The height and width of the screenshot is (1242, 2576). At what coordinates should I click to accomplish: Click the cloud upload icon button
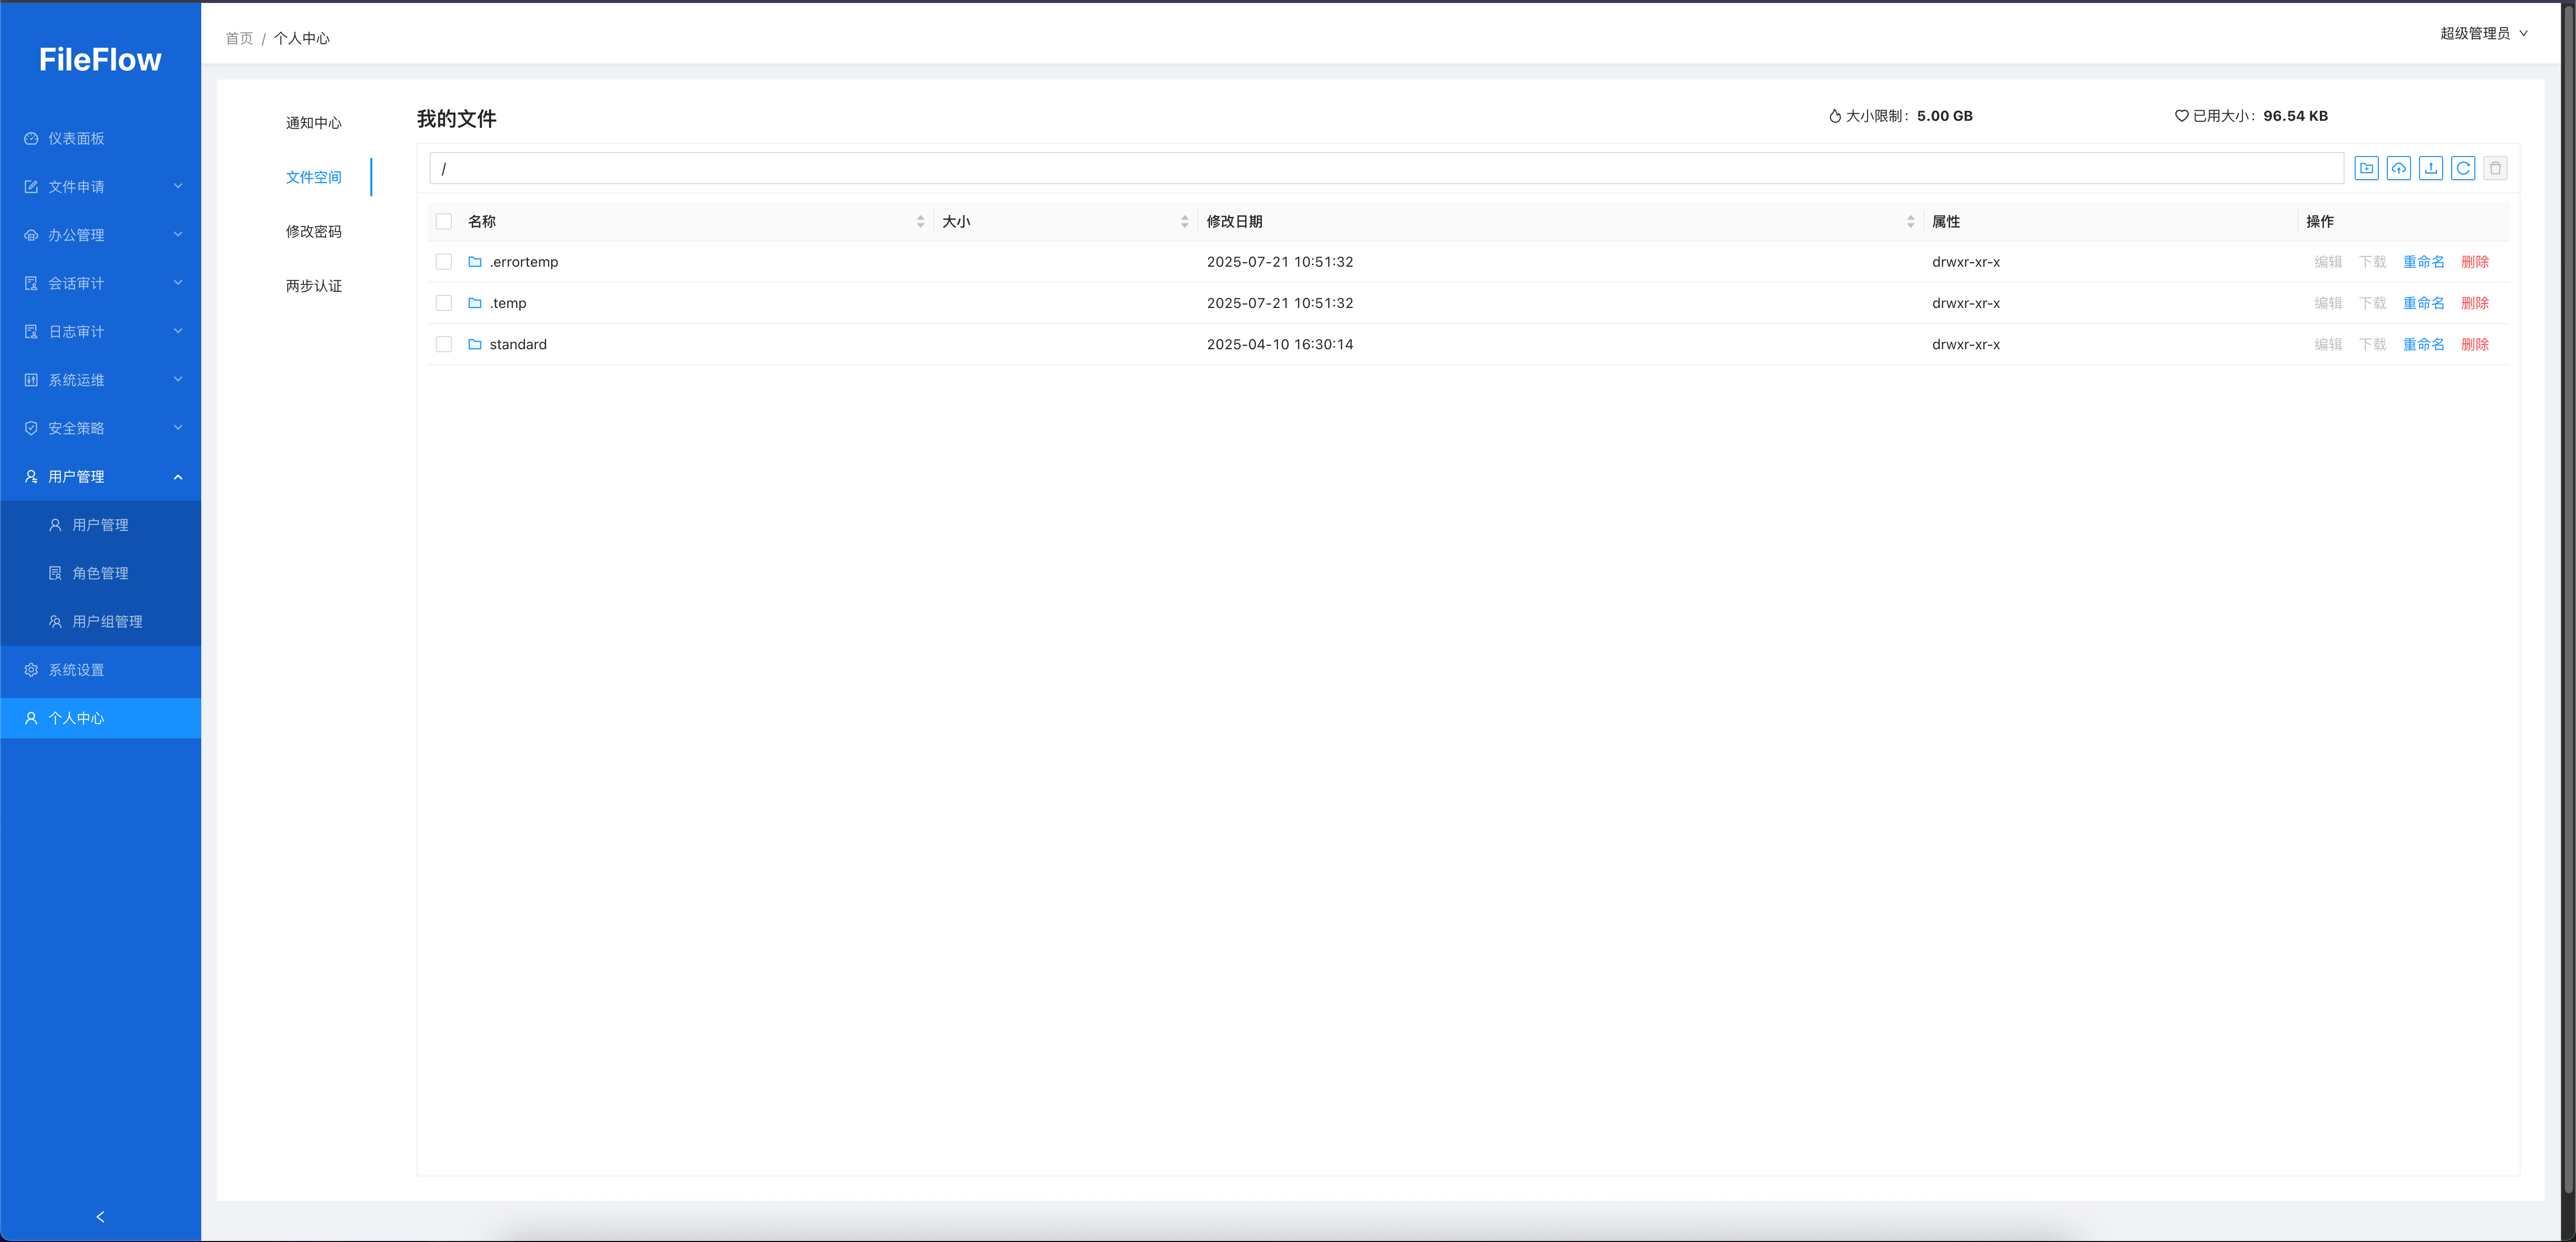(x=2398, y=168)
